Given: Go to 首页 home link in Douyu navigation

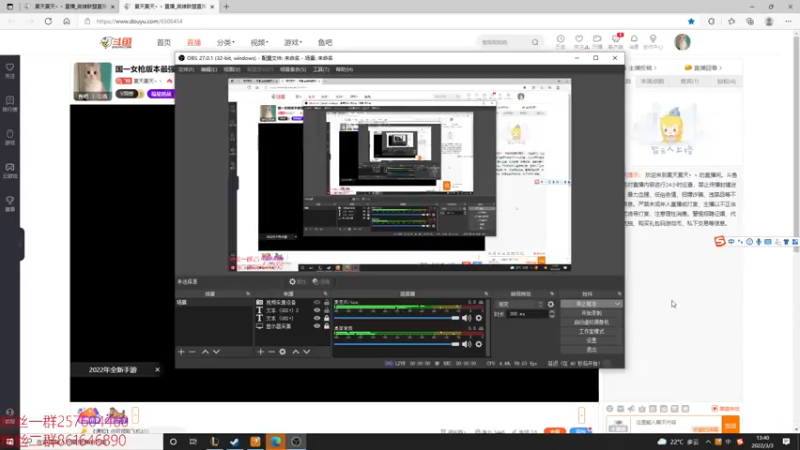Looking at the screenshot, I should 164,42.
